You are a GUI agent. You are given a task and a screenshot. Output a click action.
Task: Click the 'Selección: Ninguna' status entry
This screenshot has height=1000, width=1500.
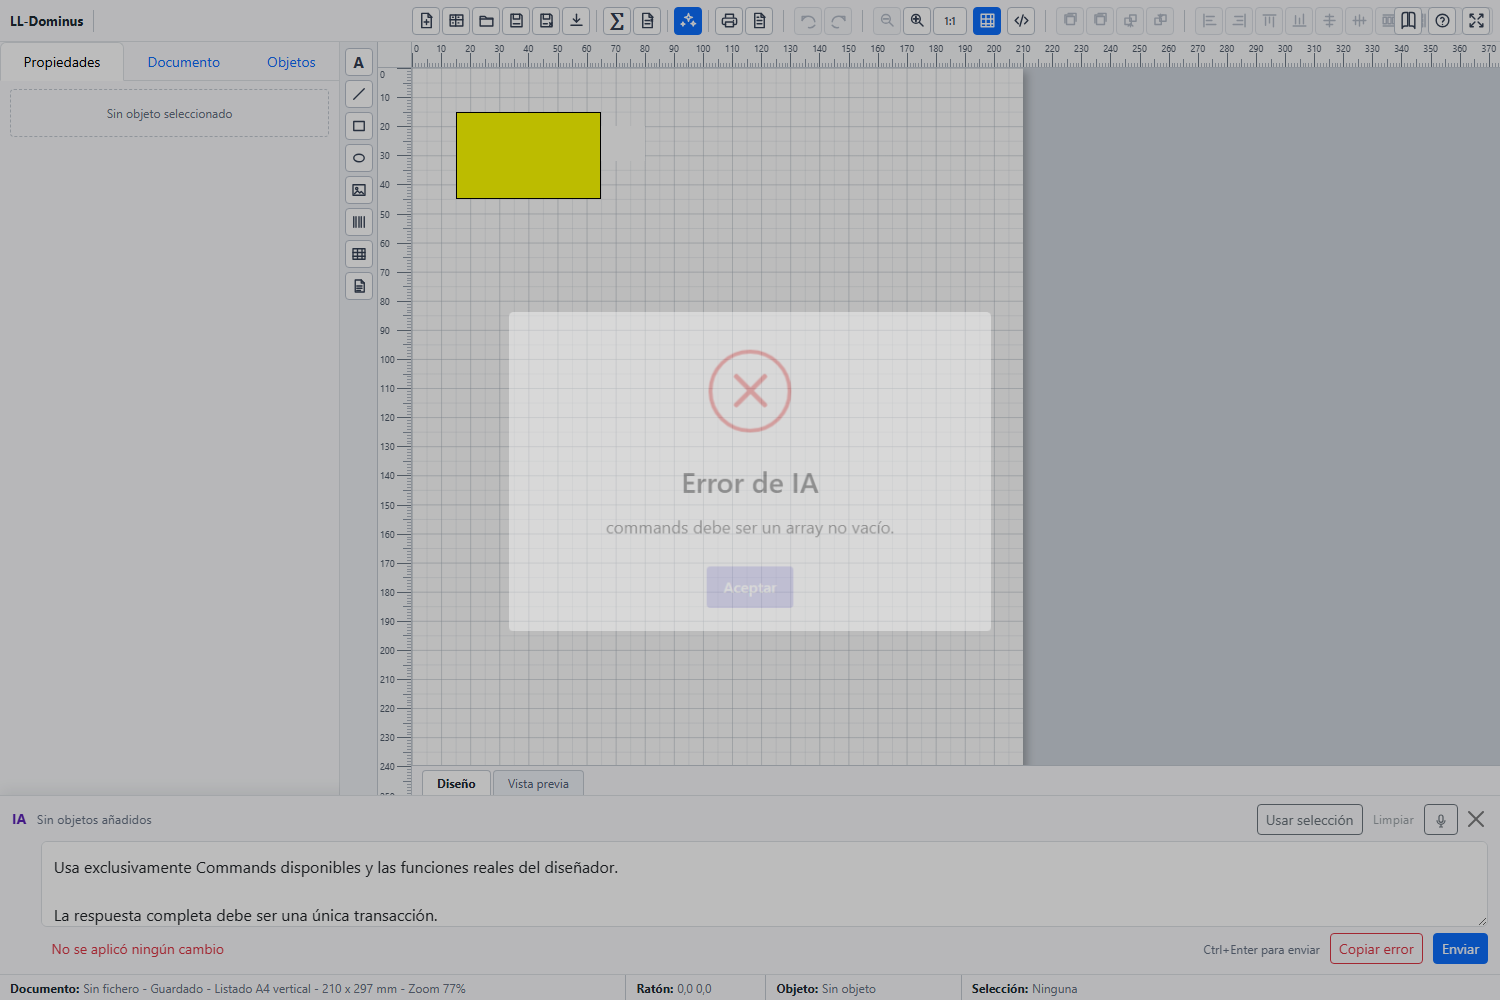click(1024, 989)
